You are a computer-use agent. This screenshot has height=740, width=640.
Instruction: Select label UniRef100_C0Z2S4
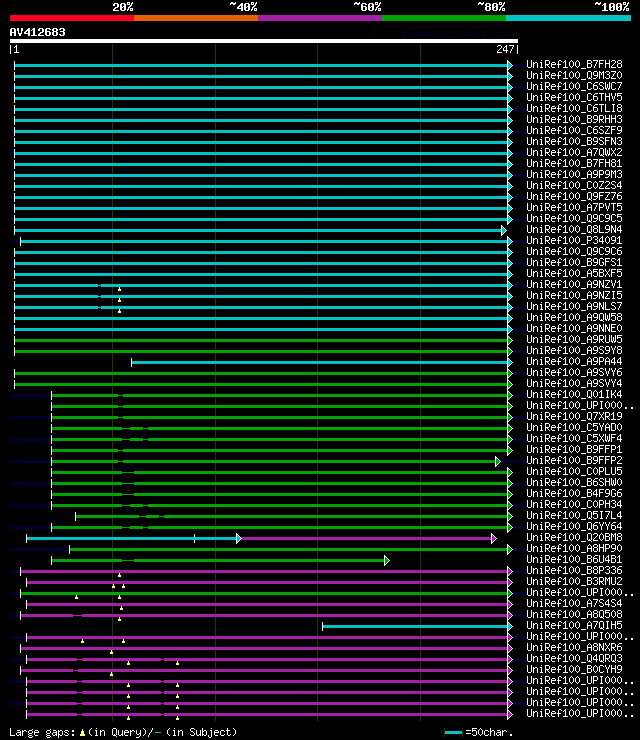coord(574,185)
